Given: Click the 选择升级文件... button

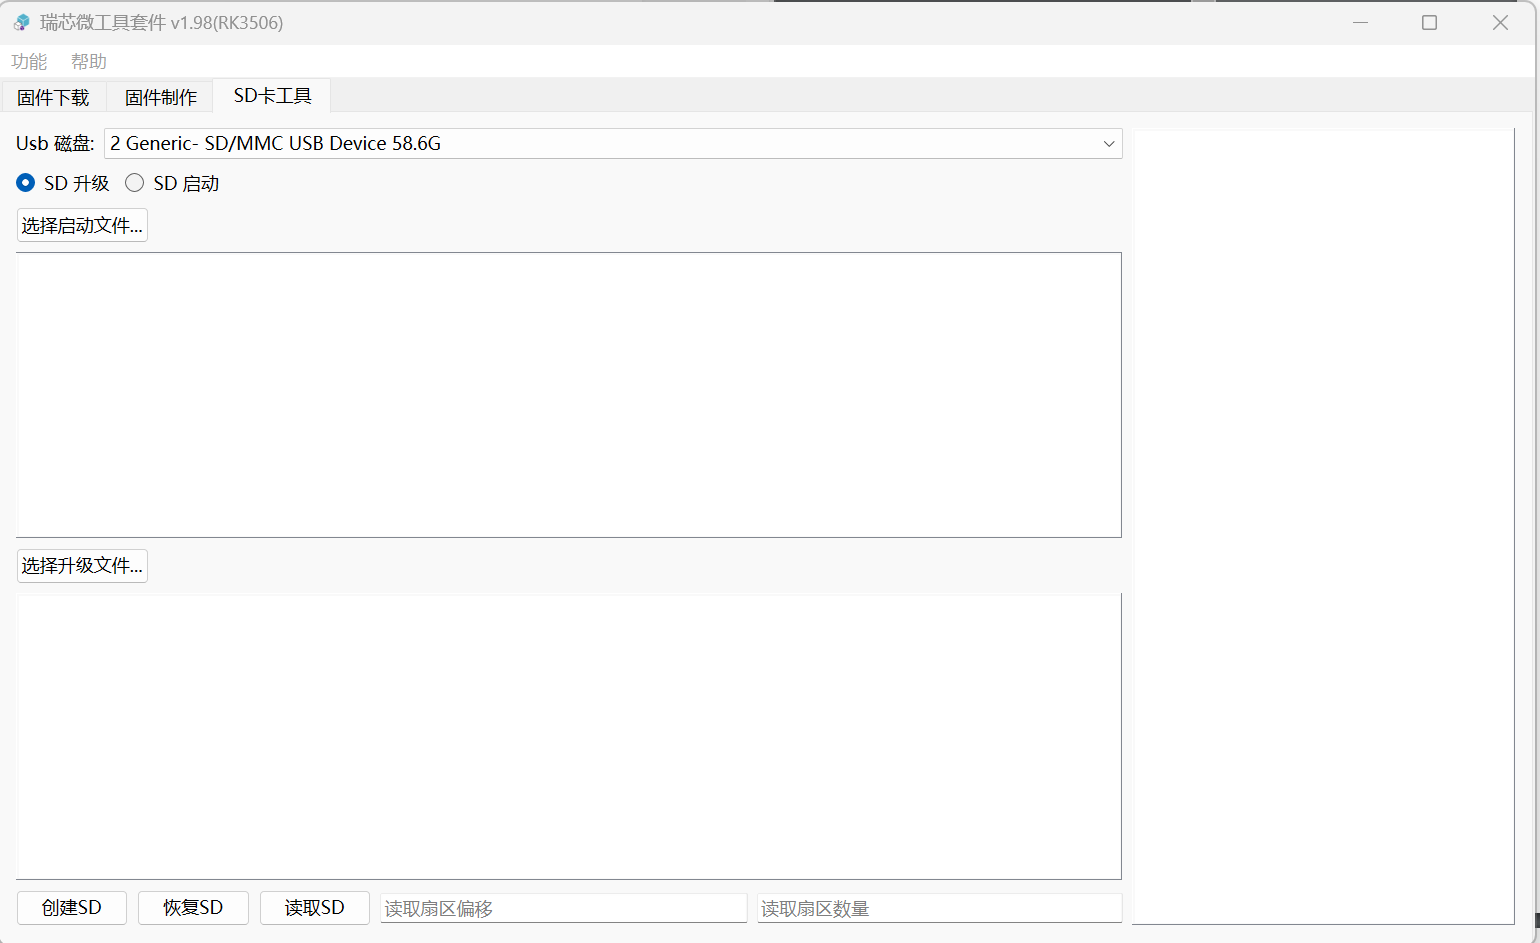Looking at the screenshot, I should tap(82, 565).
